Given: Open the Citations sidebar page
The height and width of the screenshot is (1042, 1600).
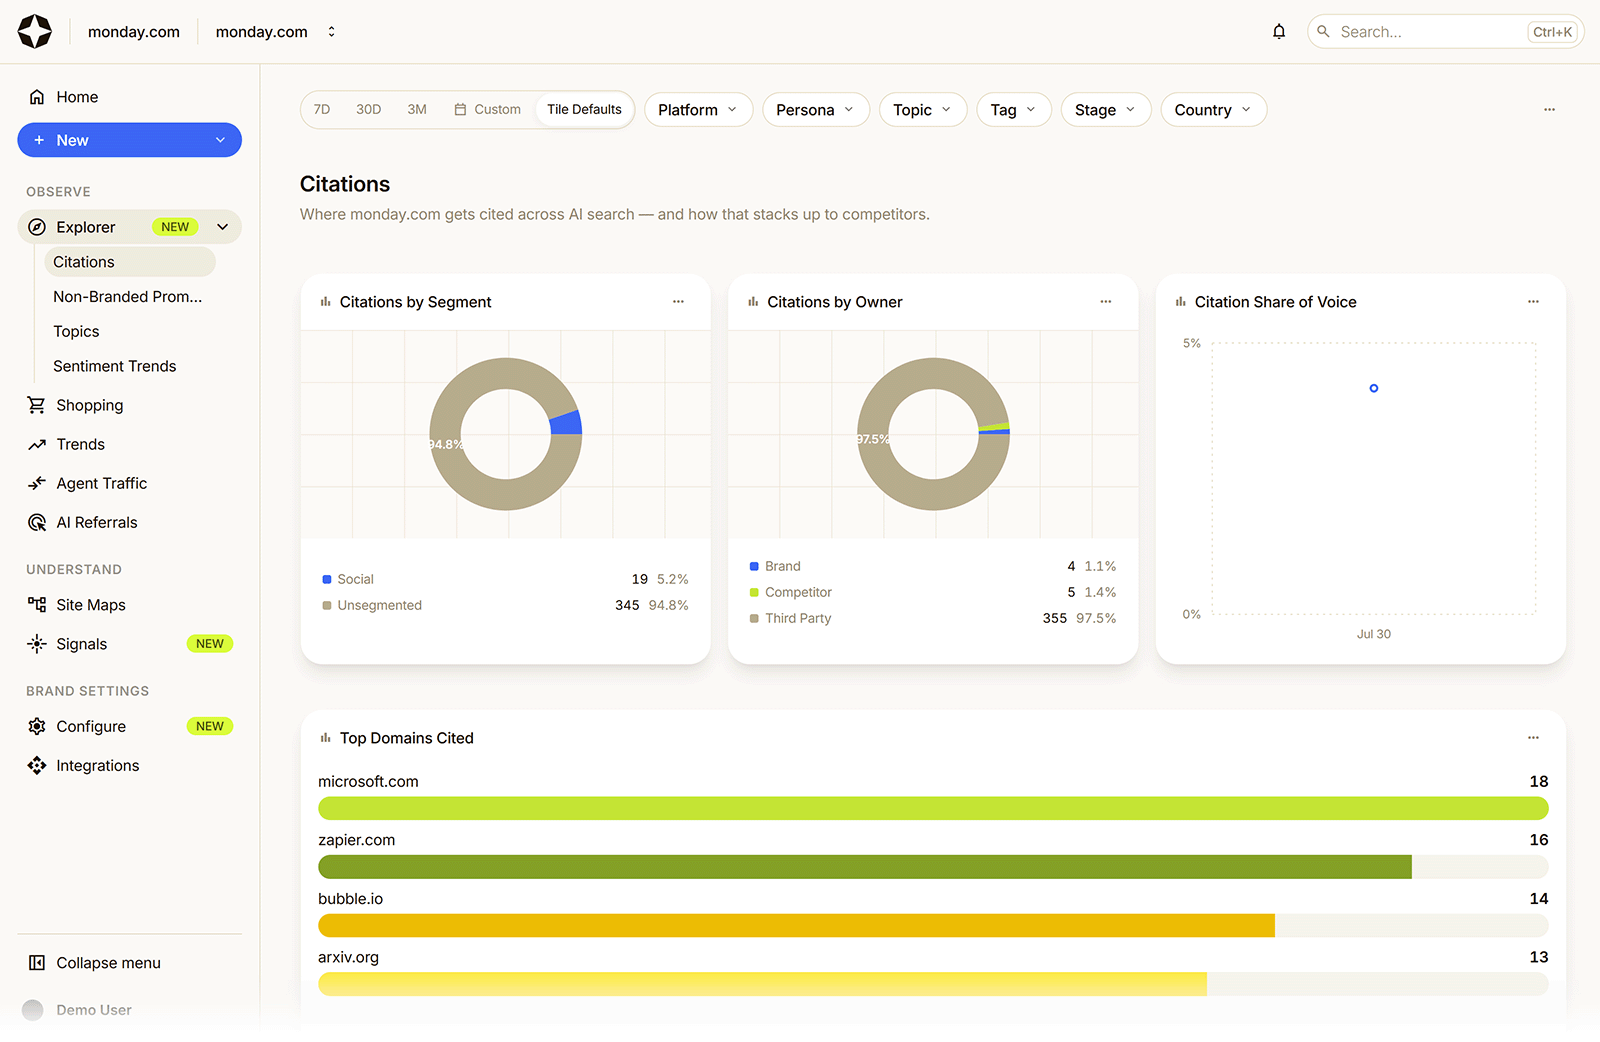Looking at the screenshot, I should 129,262.
